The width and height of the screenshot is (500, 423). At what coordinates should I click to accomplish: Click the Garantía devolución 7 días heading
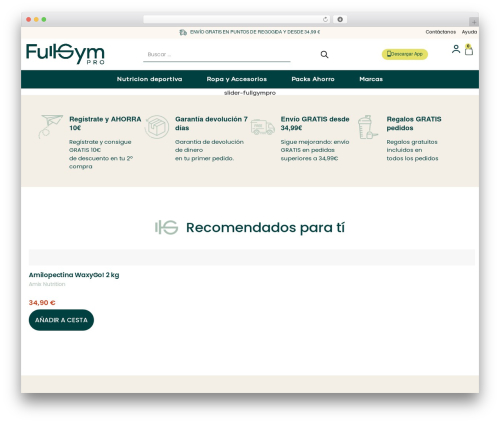(211, 124)
